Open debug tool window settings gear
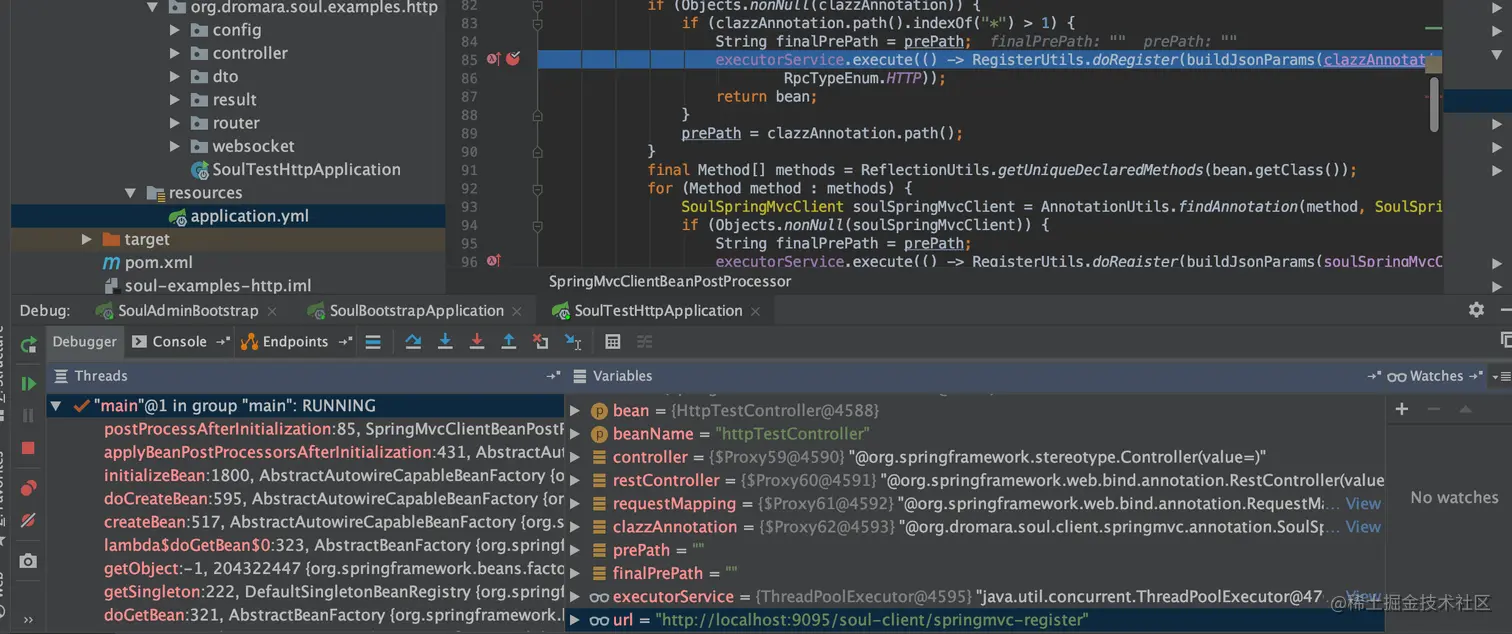The width and height of the screenshot is (1512, 634). coord(1476,310)
